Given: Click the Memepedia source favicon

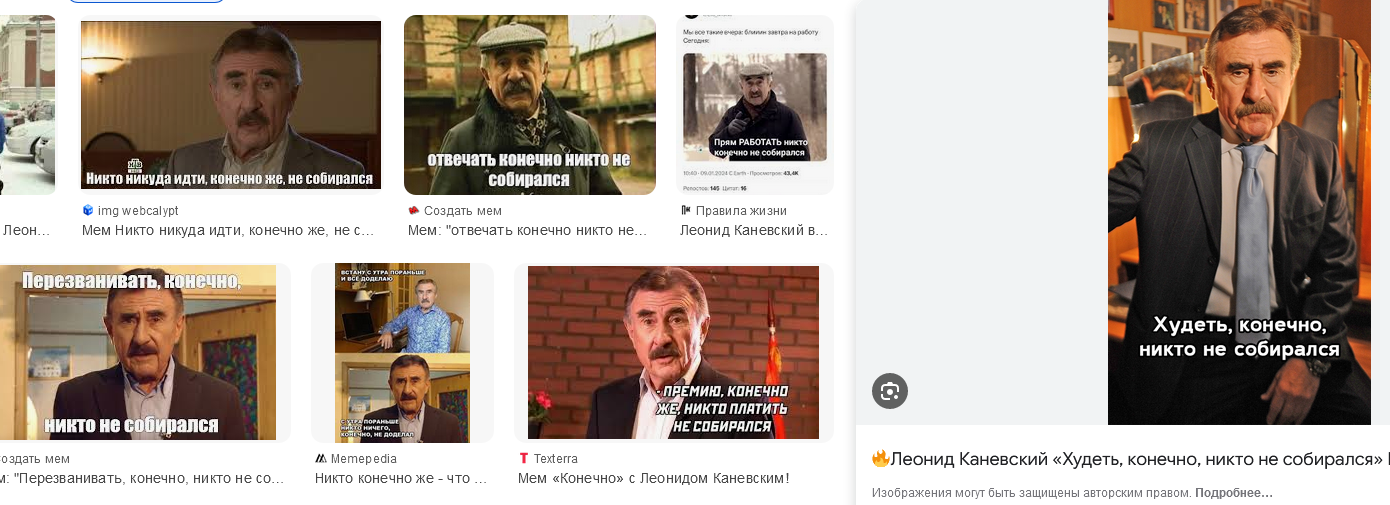Looking at the screenshot, I should tap(320, 458).
